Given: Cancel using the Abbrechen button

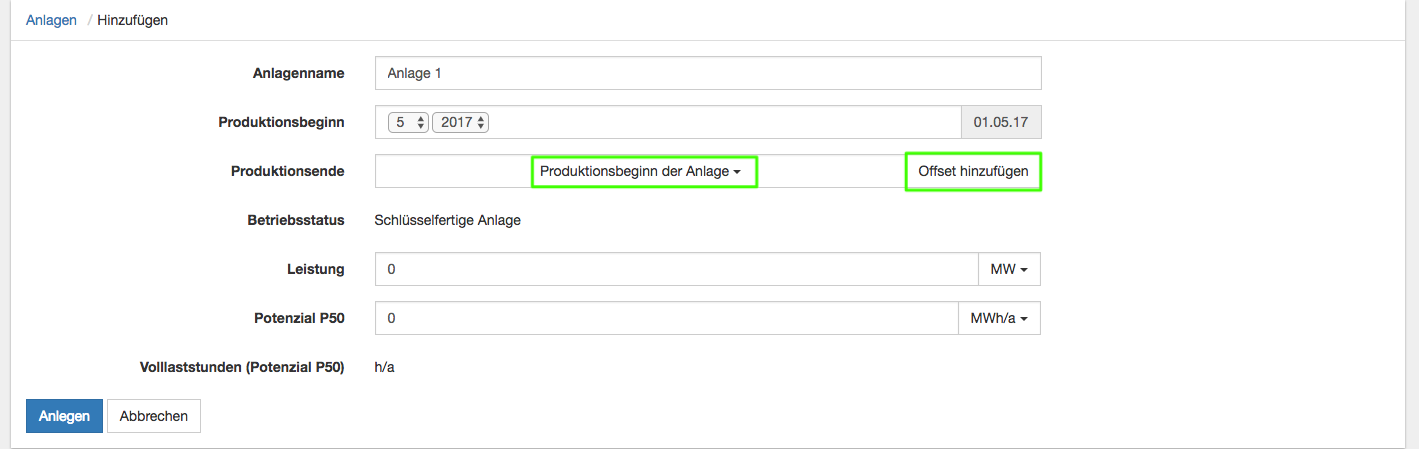Looking at the screenshot, I should [x=154, y=416].
